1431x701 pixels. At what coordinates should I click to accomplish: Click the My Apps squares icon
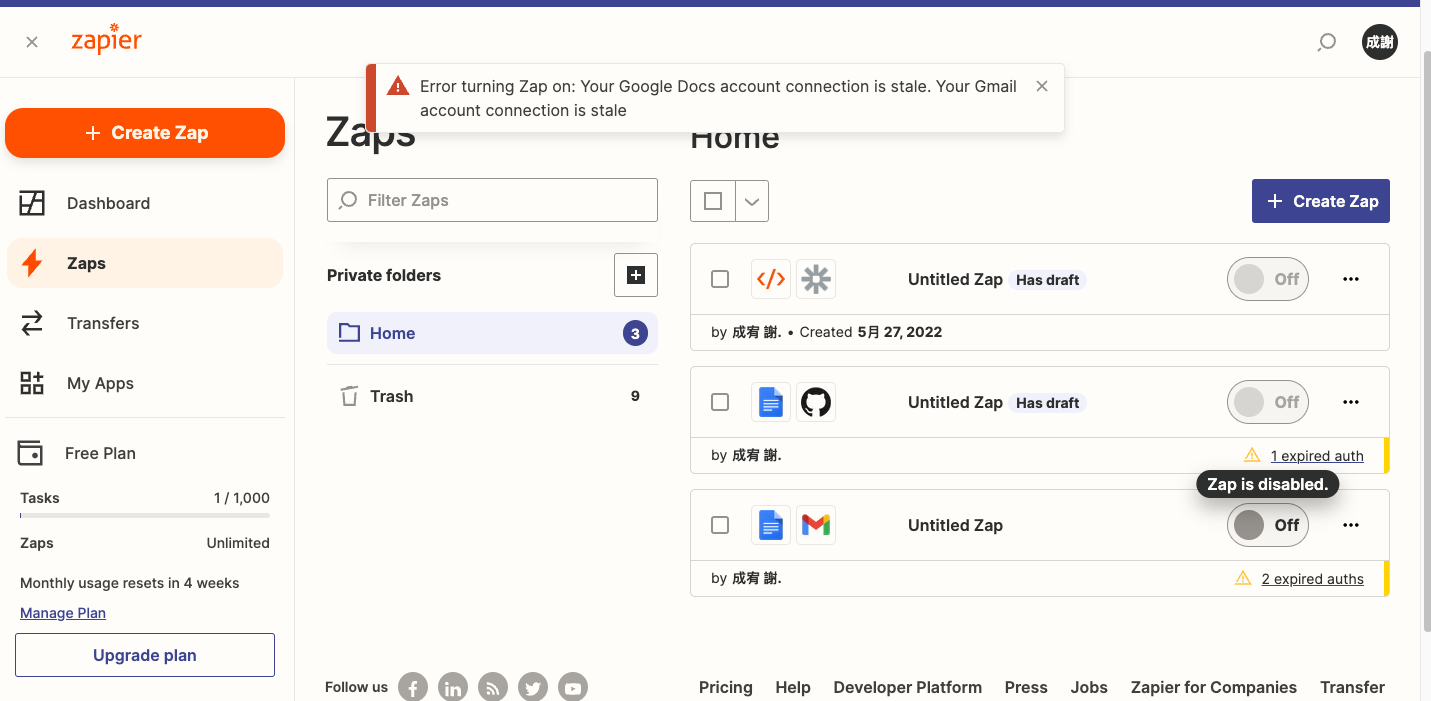[32, 383]
